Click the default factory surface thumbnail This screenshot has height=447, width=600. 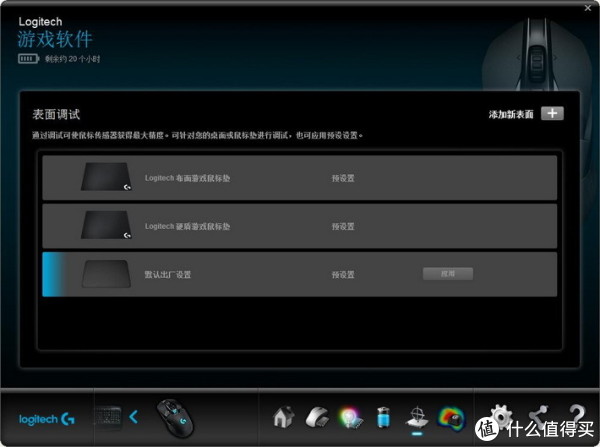pos(106,274)
